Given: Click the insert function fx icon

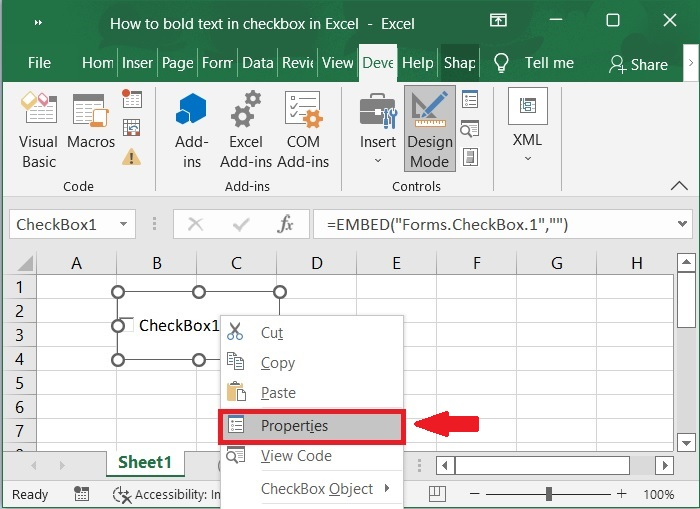Looking at the screenshot, I should (x=286, y=224).
